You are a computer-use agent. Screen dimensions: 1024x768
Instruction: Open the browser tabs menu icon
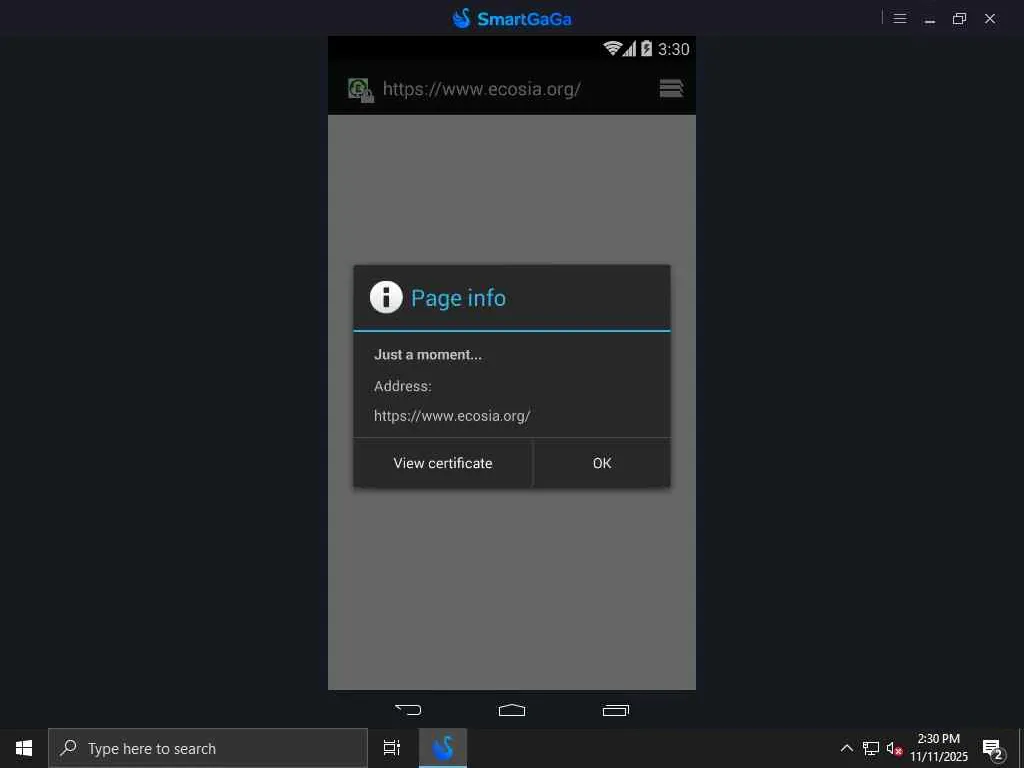[x=671, y=88]
